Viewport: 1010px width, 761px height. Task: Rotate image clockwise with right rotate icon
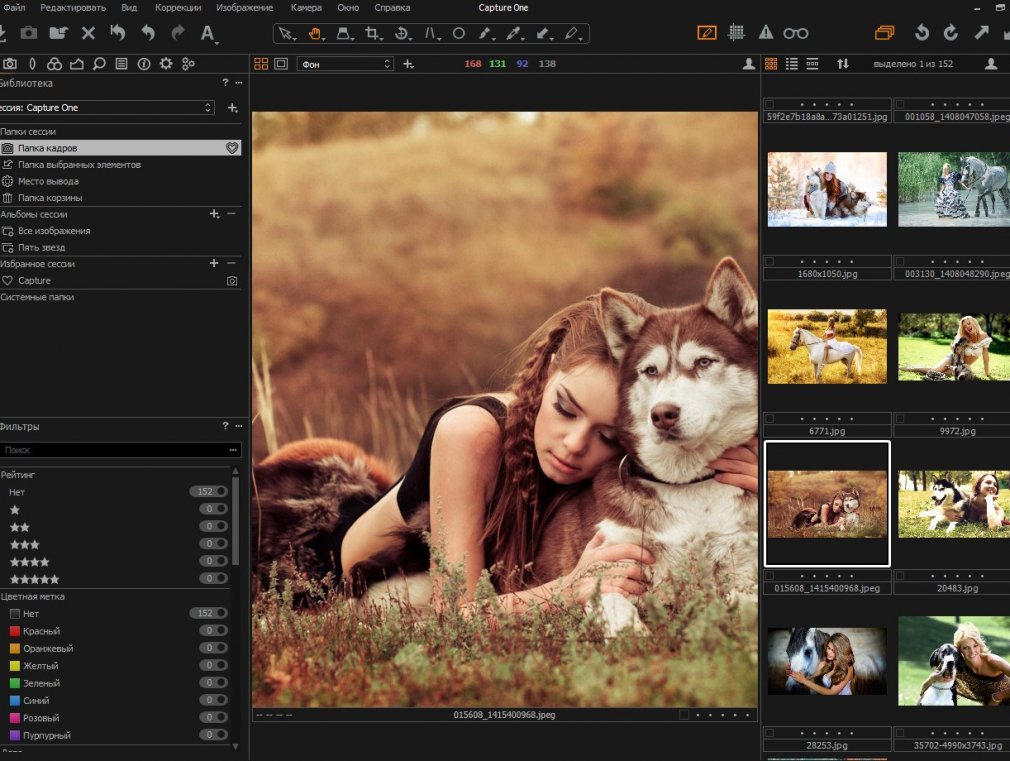click(x=951, y=33)
